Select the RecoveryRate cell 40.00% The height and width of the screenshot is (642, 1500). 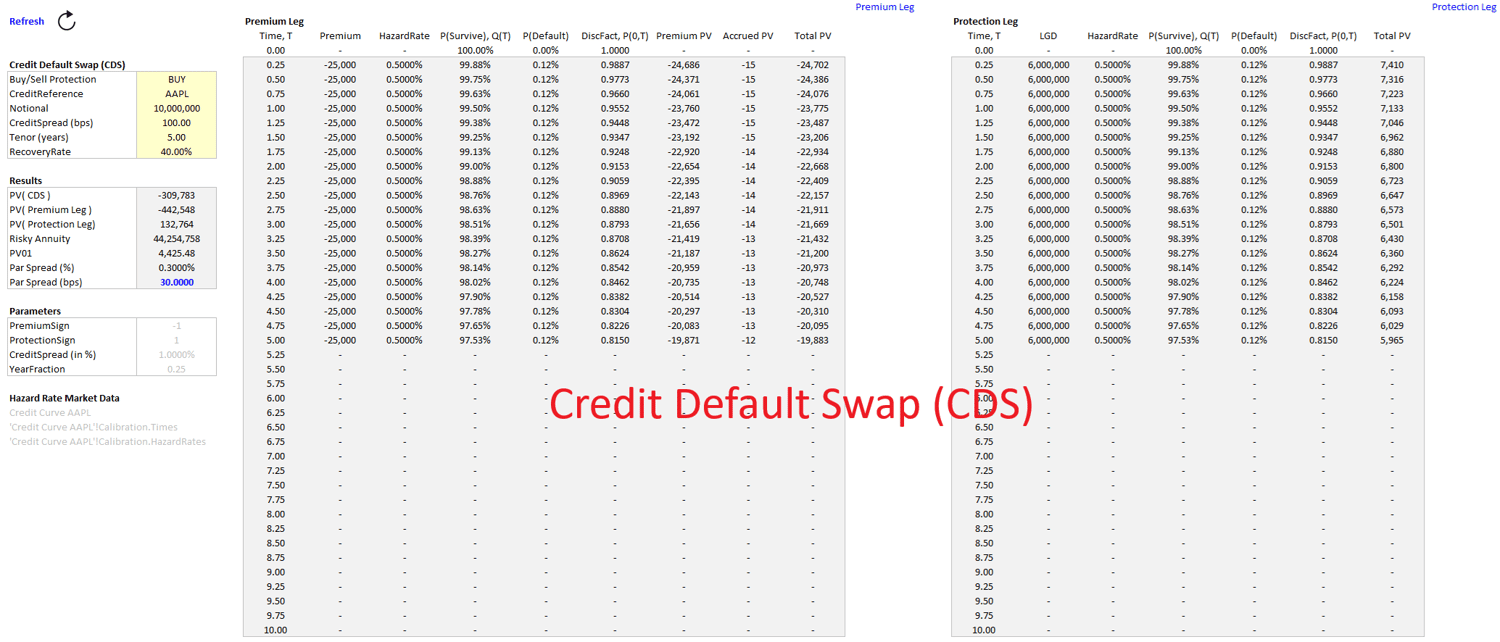177,152
